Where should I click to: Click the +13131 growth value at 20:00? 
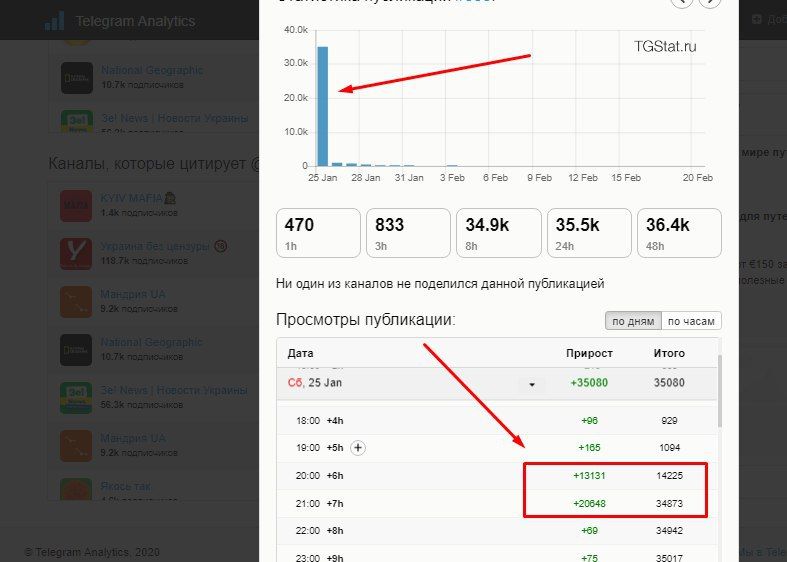(589, 476)
